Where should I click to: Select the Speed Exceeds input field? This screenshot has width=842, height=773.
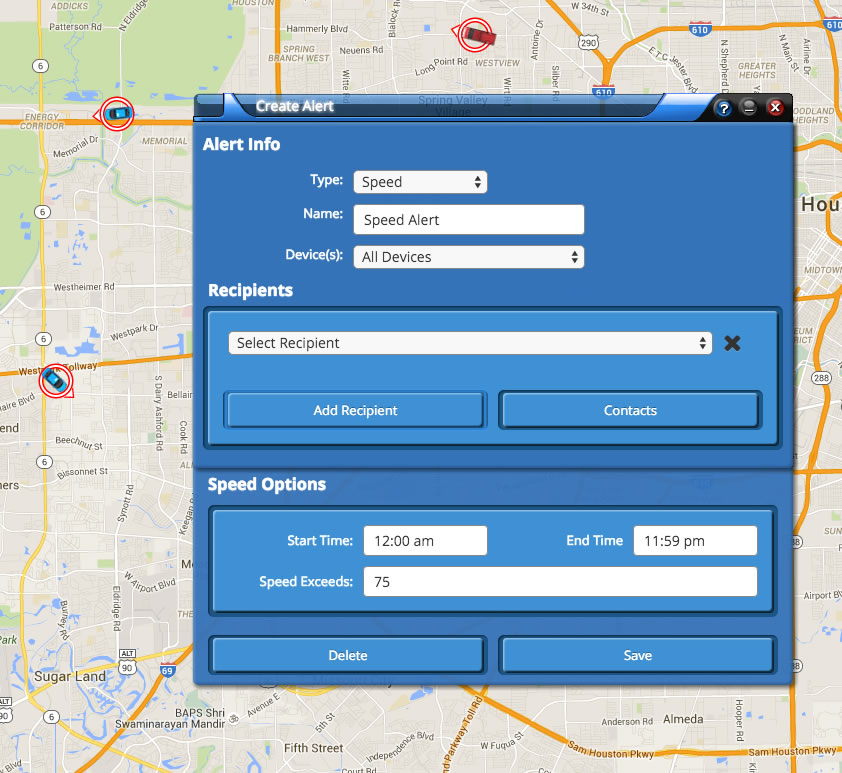(x=560, y=582)
